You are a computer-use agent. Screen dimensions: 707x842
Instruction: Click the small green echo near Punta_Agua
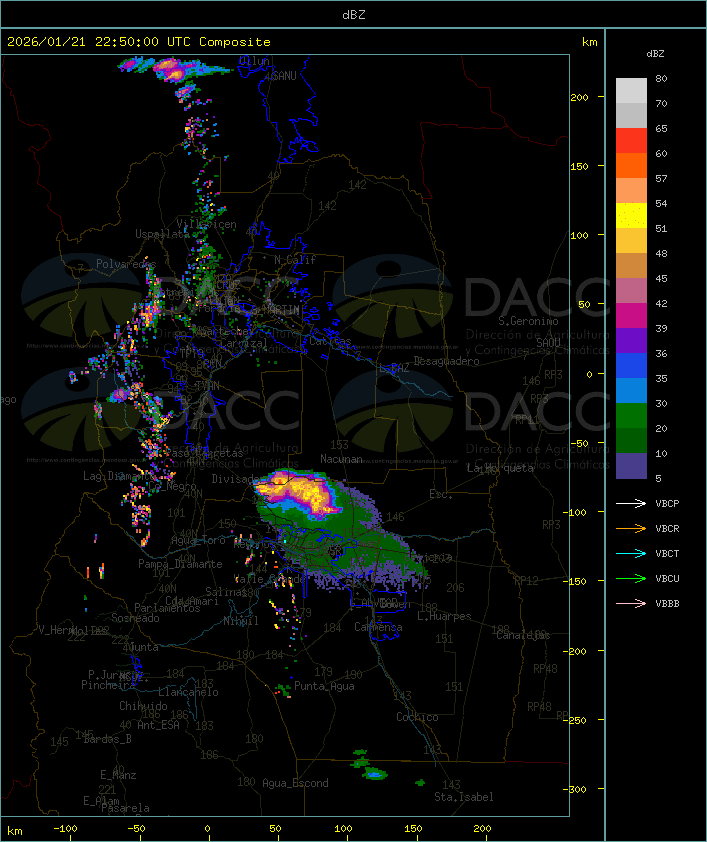283,689
